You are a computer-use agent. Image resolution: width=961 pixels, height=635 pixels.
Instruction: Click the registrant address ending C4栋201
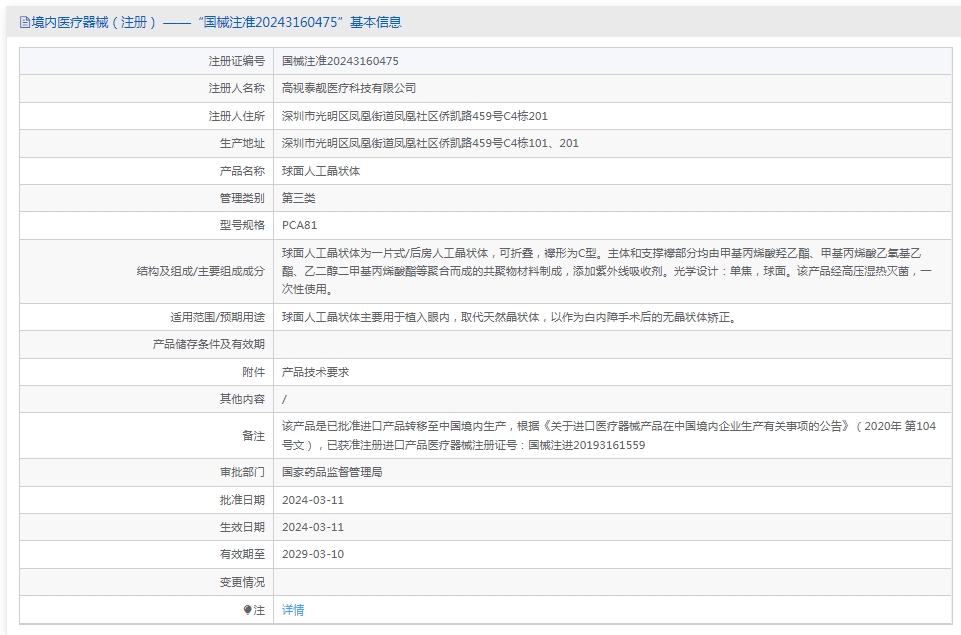(x=415, y=116)
